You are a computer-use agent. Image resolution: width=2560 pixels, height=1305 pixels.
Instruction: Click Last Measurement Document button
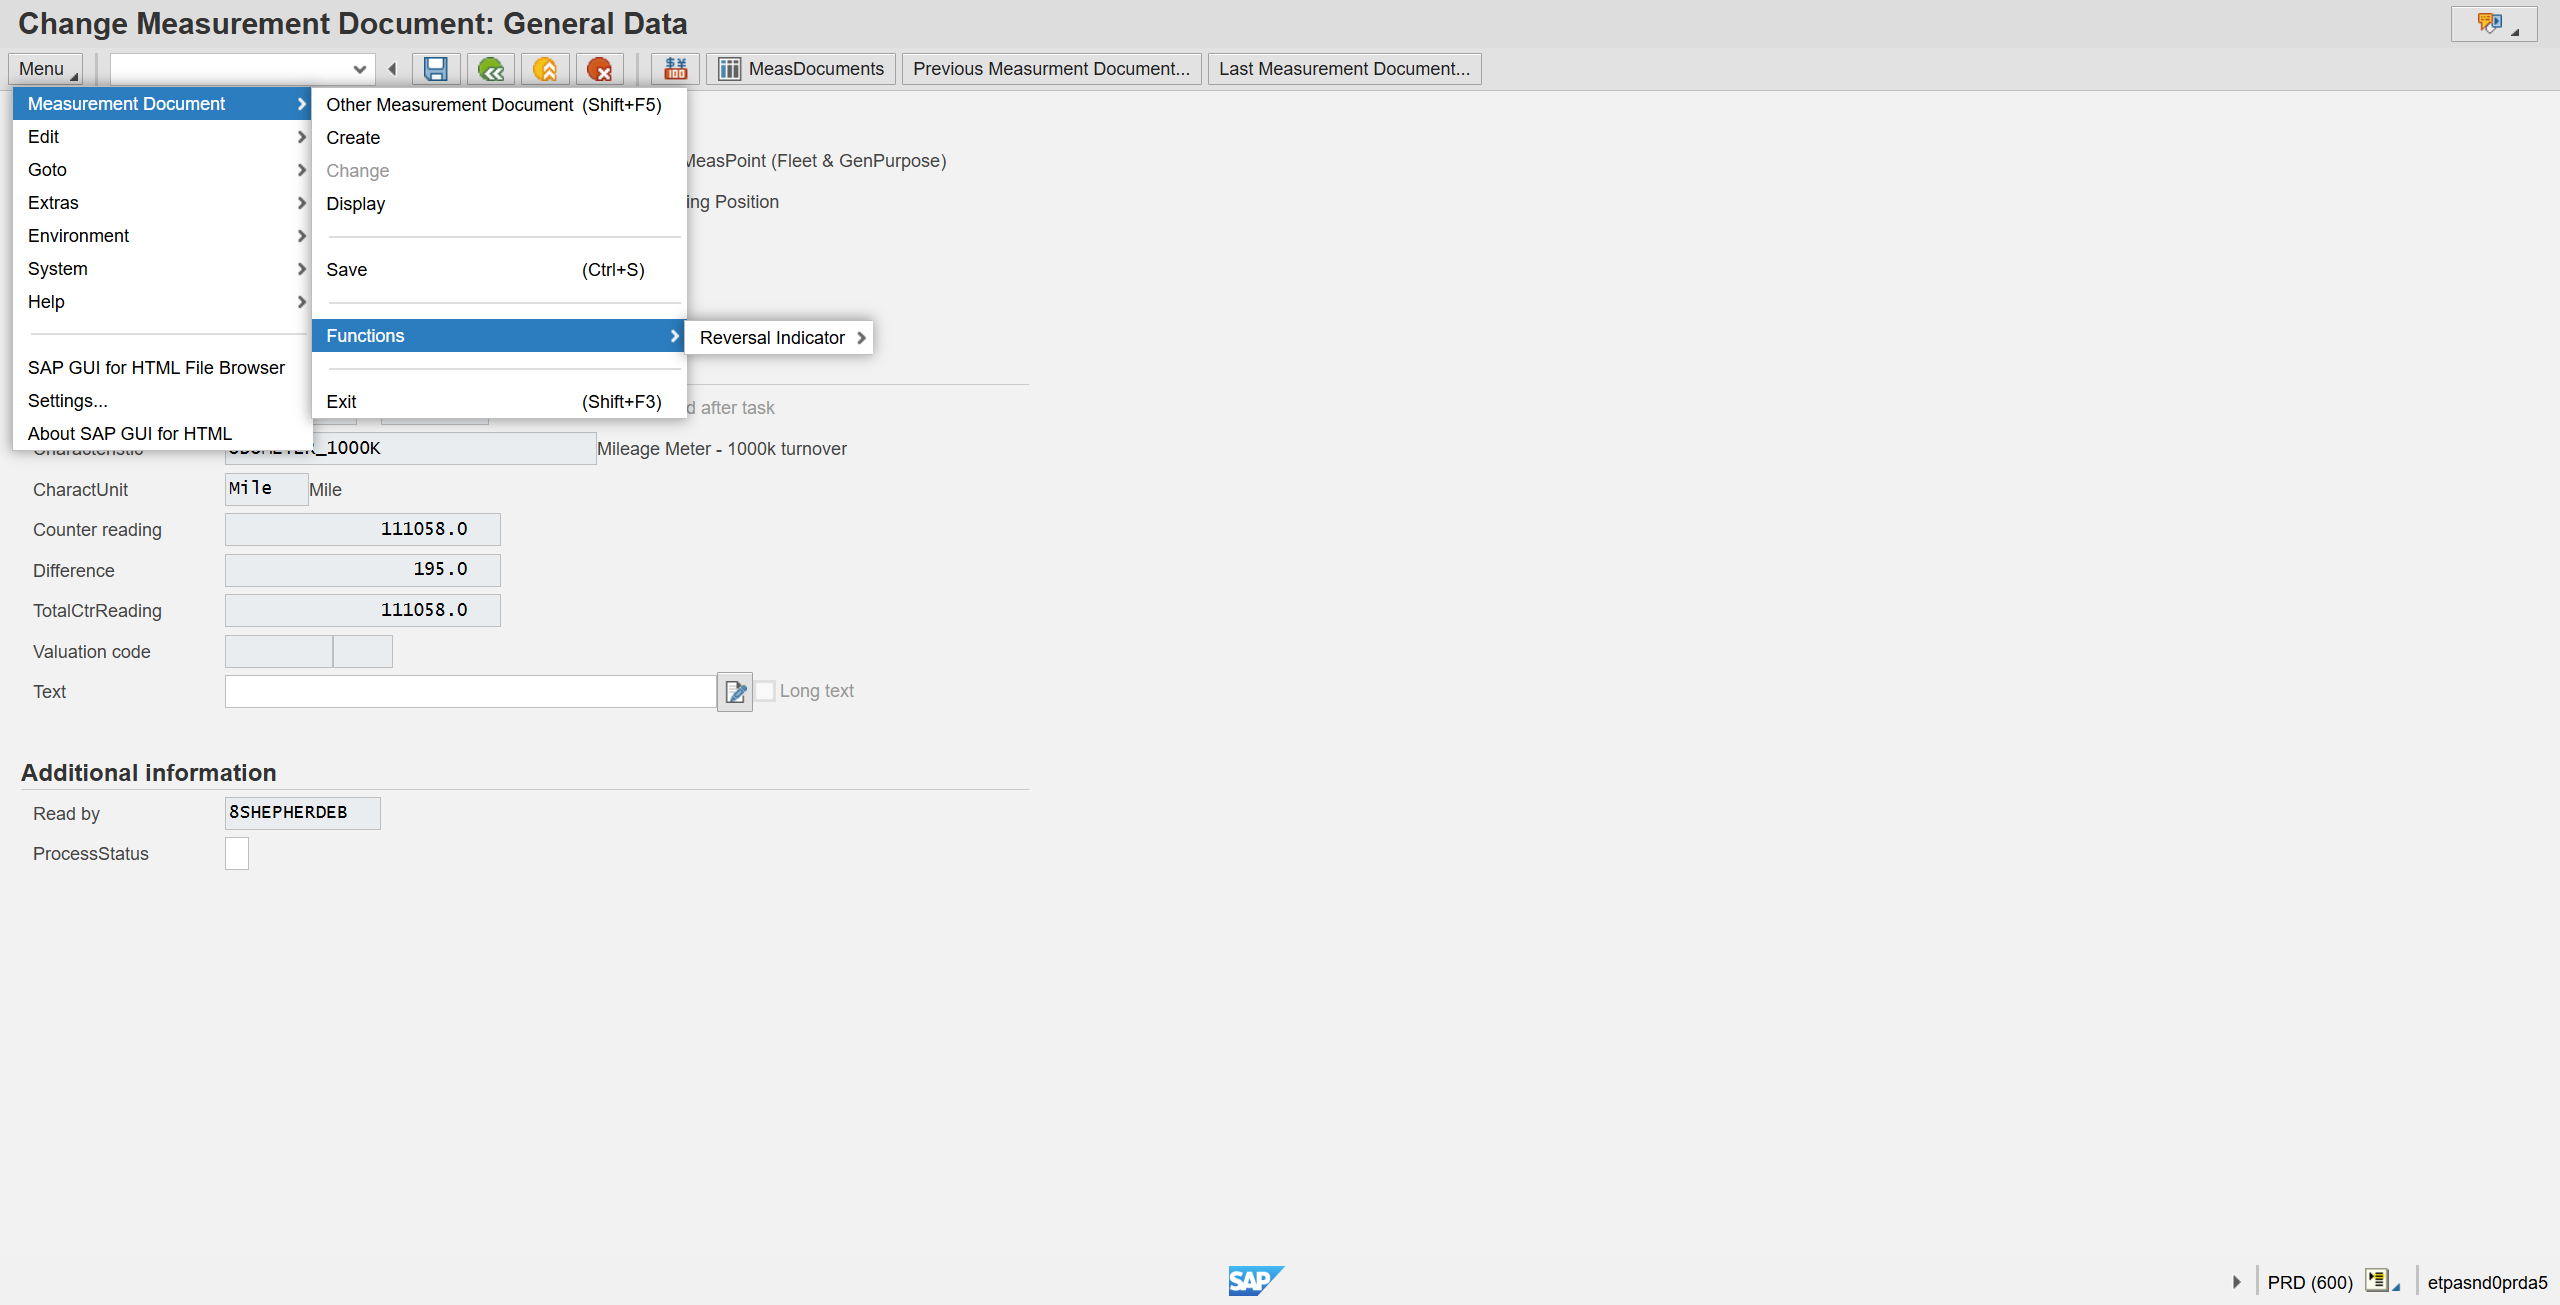pos(1344,69)
